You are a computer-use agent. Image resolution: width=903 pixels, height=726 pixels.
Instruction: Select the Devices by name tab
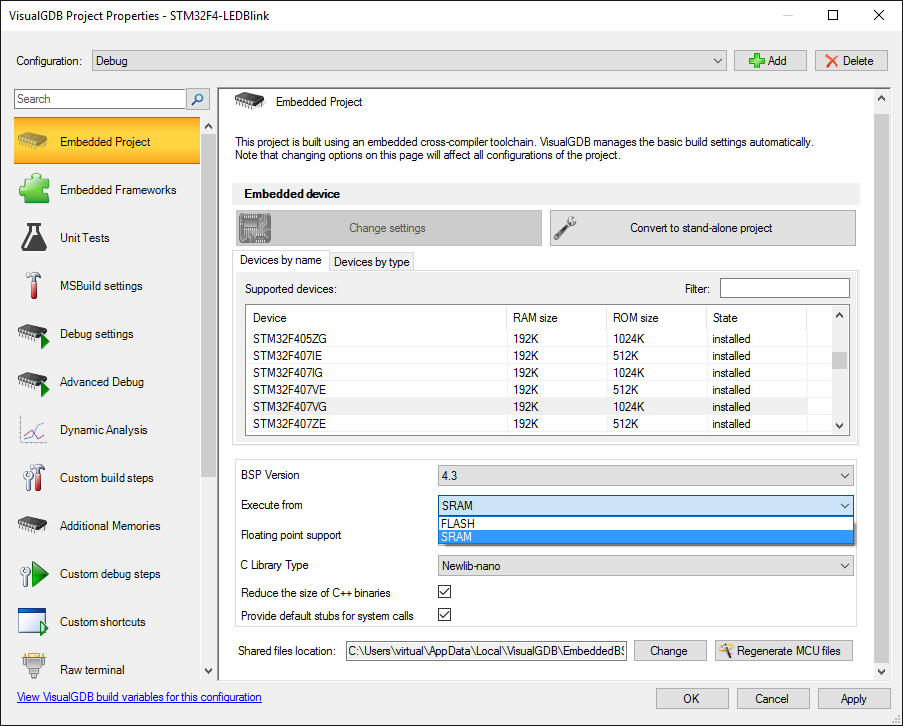281,260
